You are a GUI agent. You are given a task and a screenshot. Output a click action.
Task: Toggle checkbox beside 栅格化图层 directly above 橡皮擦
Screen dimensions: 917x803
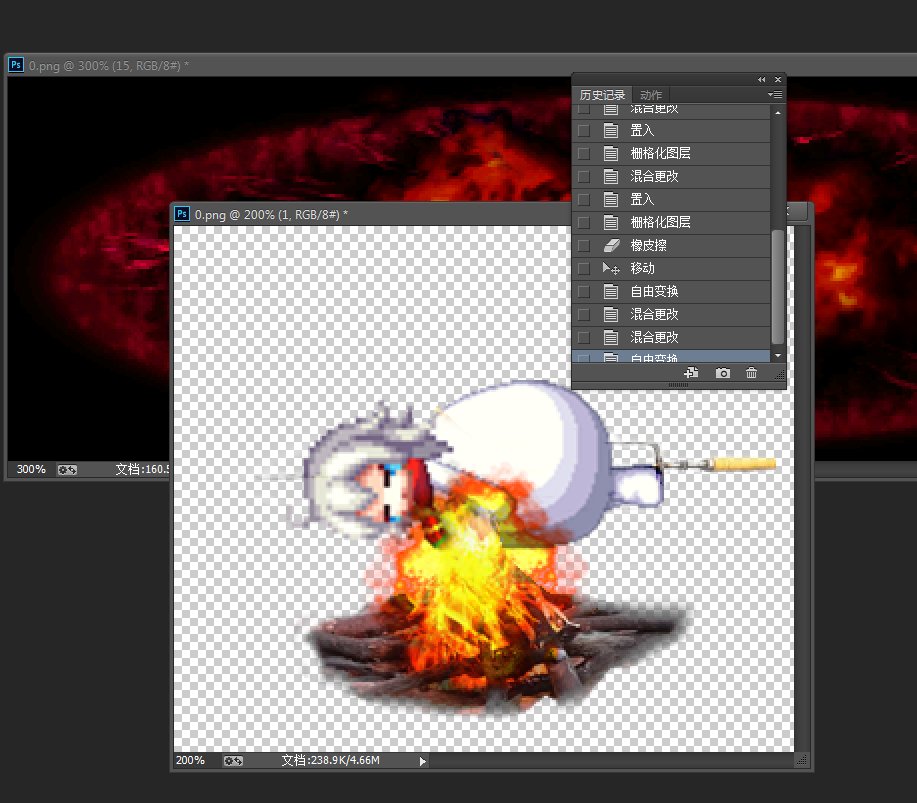click(x=584, y=222)
